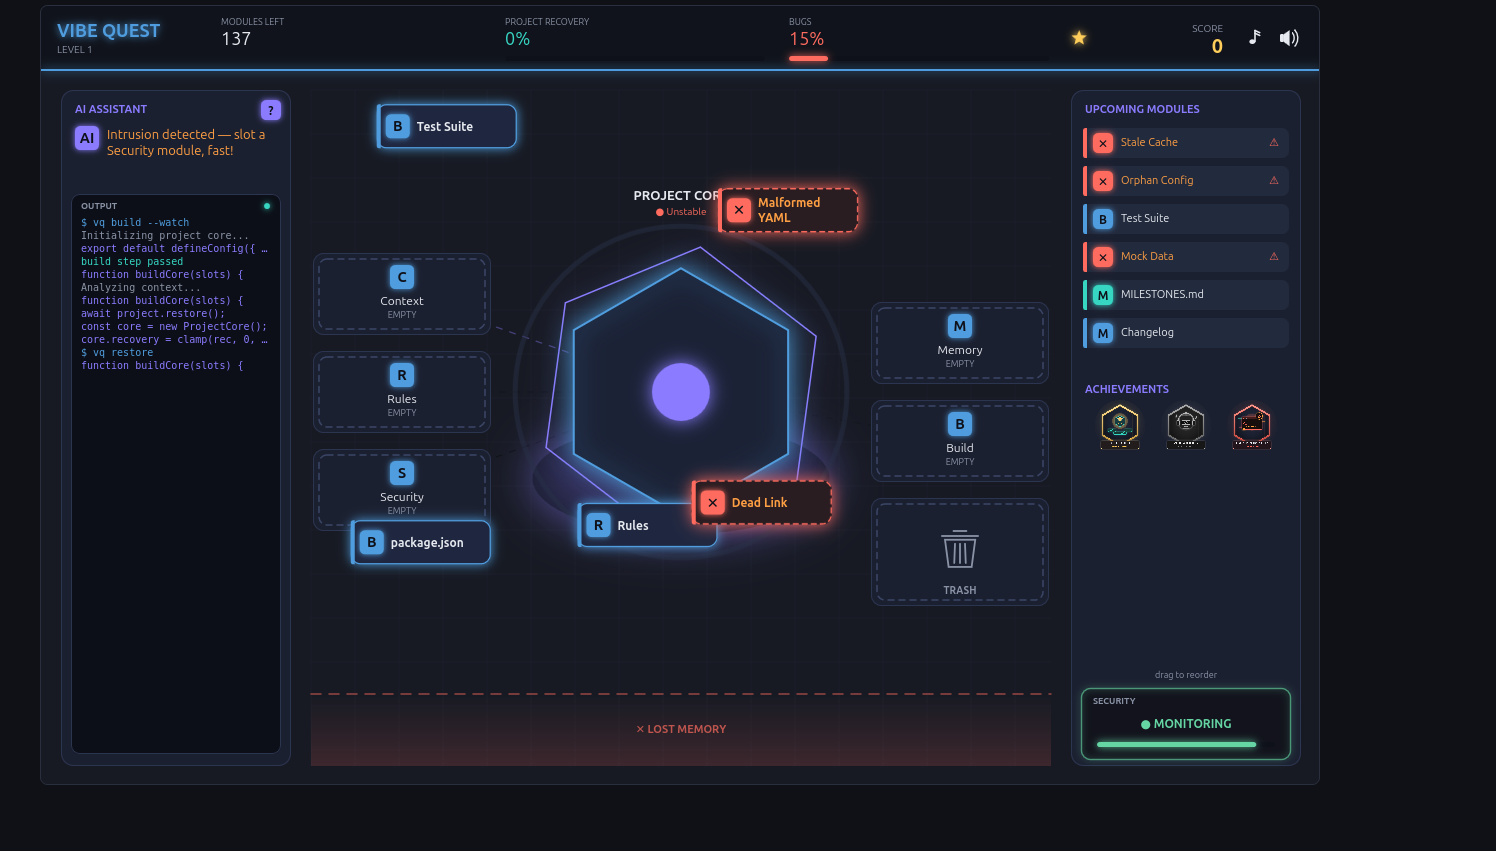
Task: Select Test Suite in upcoming modules list
Action: (1186, 218)
